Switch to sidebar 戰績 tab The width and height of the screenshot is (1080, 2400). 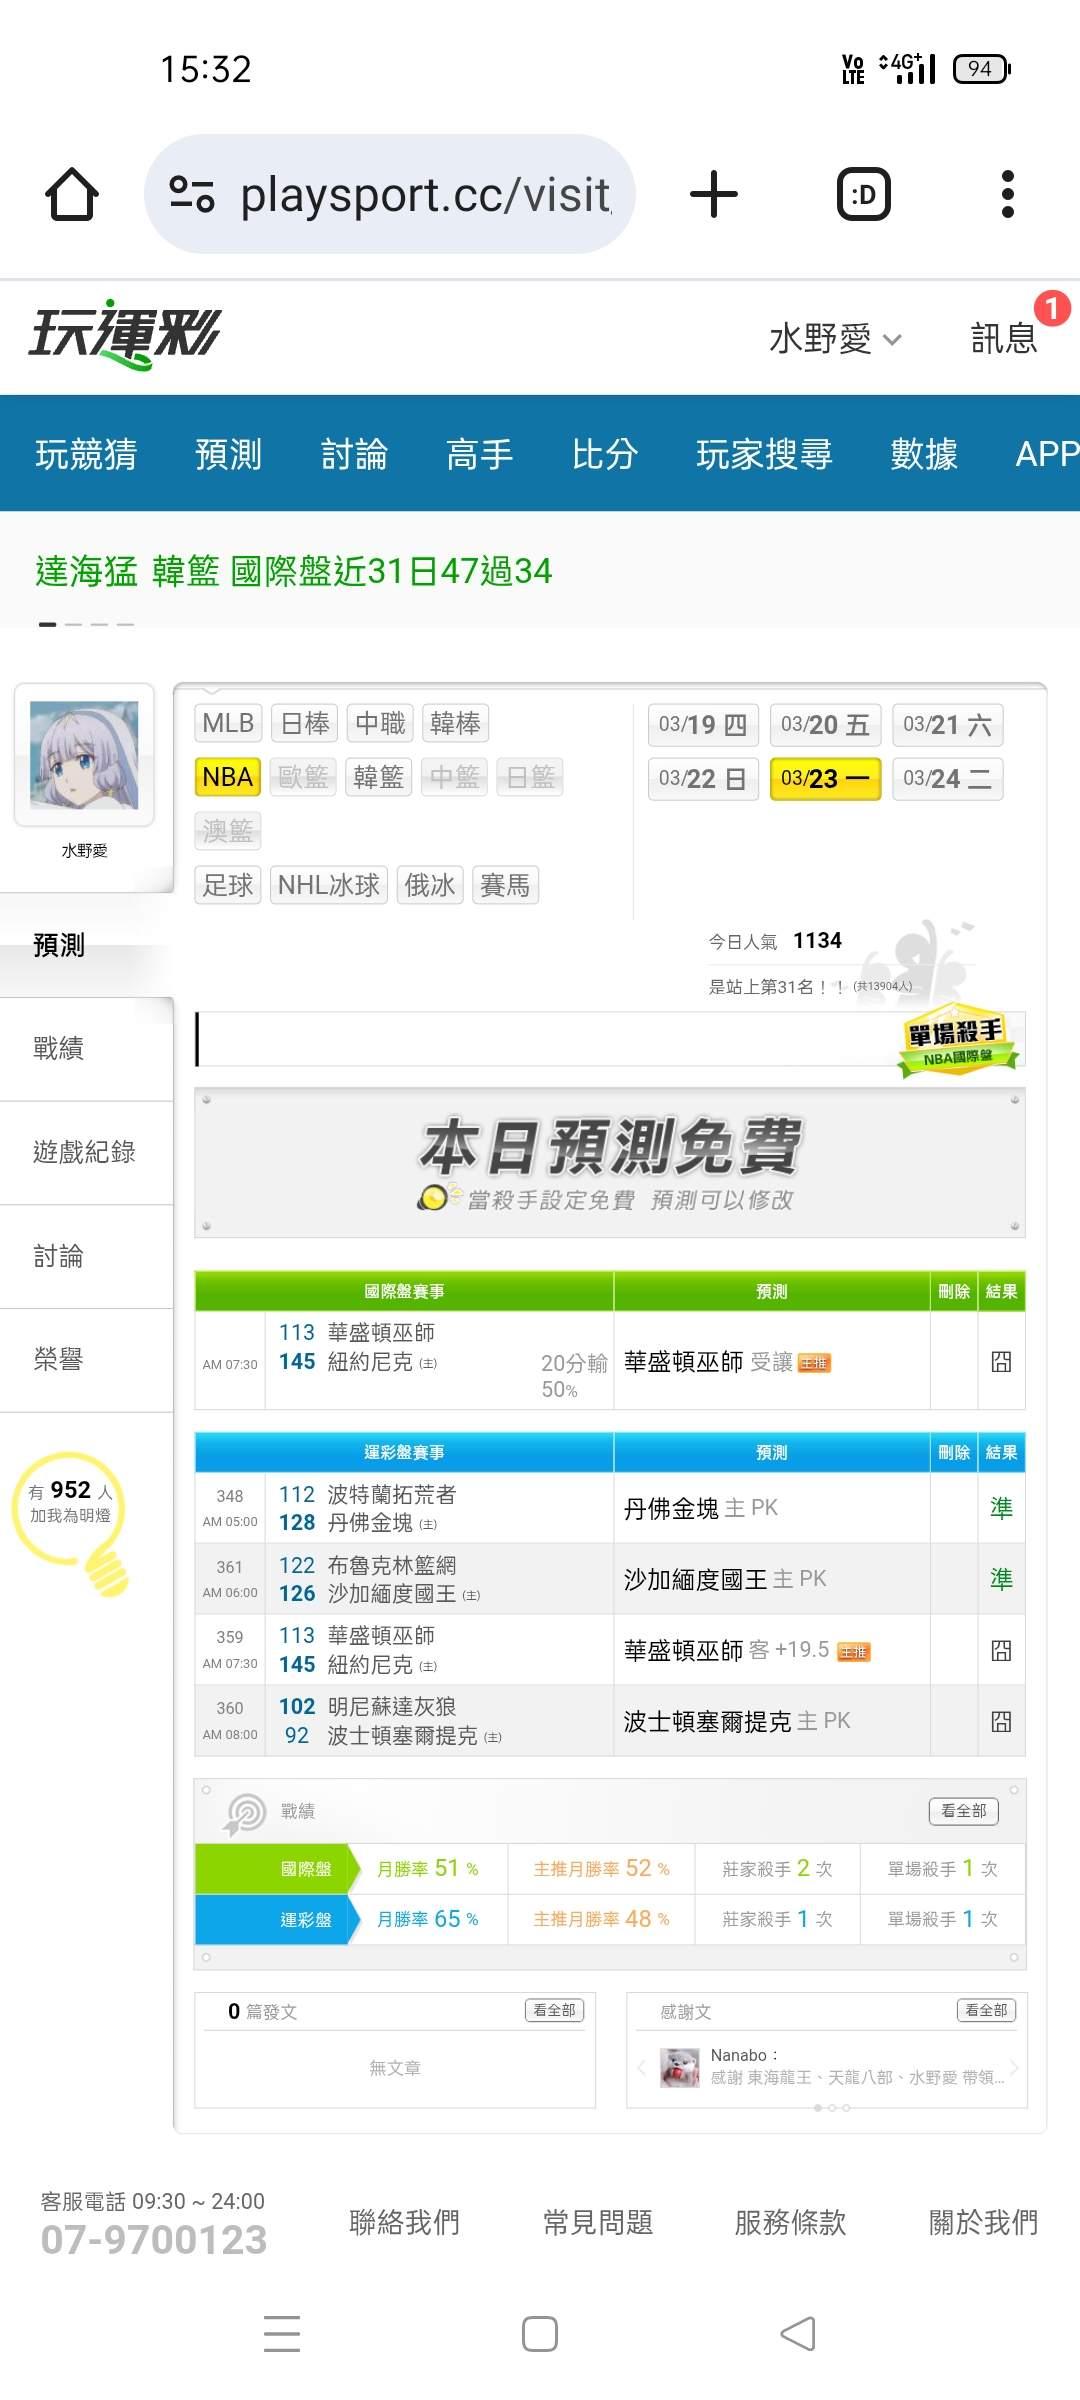[x=86, y=1048]
